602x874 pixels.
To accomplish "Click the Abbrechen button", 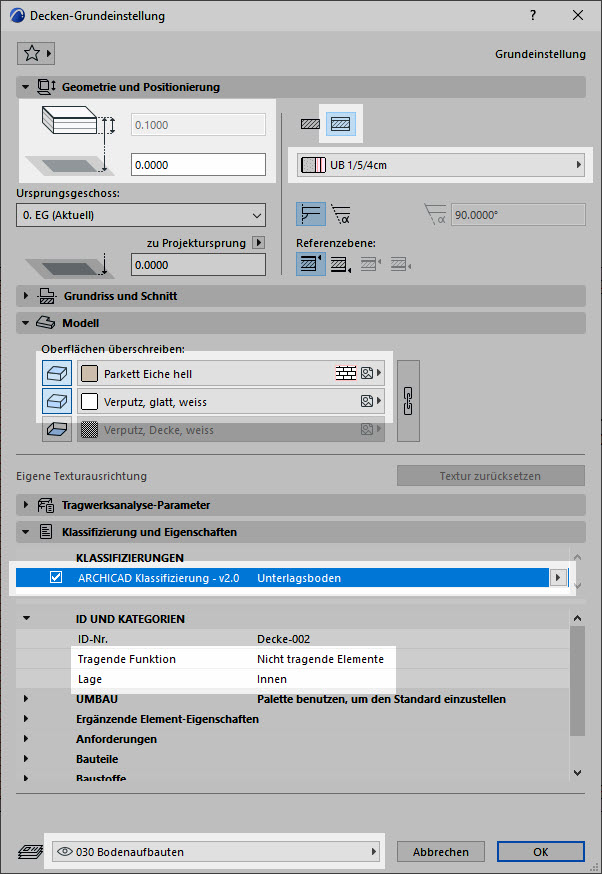I will [440, 852].
